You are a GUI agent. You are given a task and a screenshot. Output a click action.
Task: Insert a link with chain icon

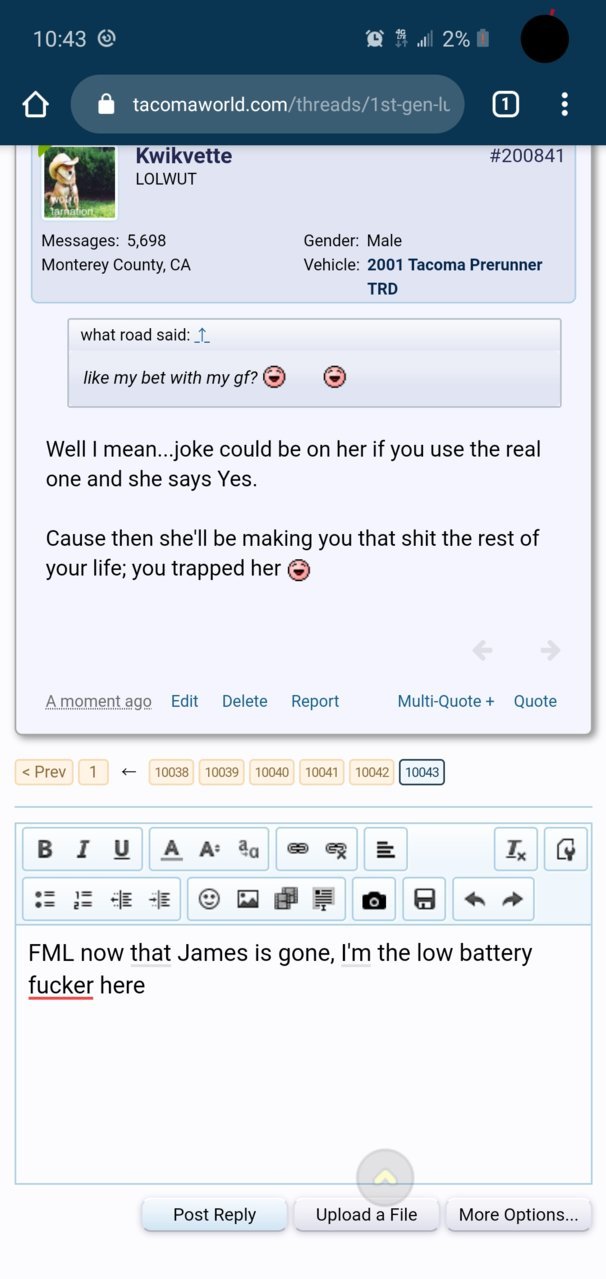(298, 850)
